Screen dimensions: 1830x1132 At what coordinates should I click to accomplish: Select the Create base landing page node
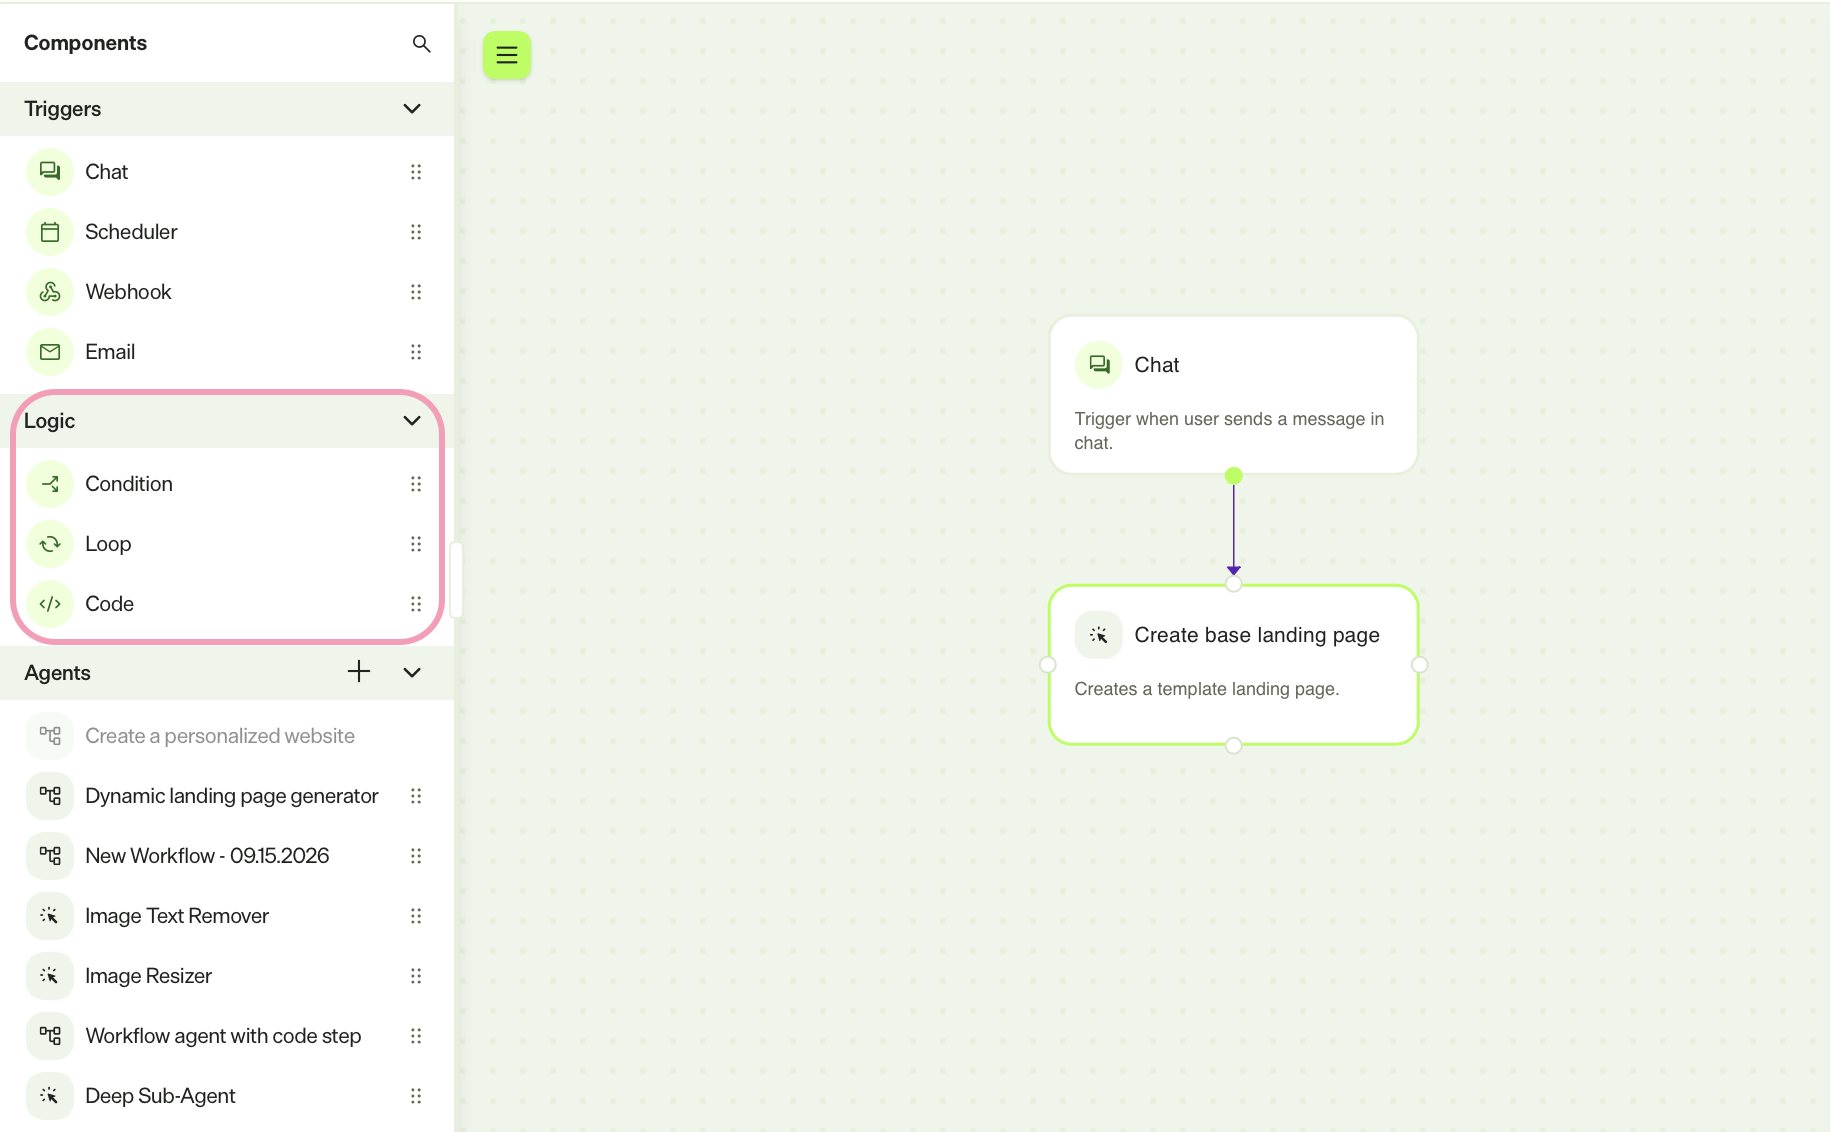point(1233,665)
